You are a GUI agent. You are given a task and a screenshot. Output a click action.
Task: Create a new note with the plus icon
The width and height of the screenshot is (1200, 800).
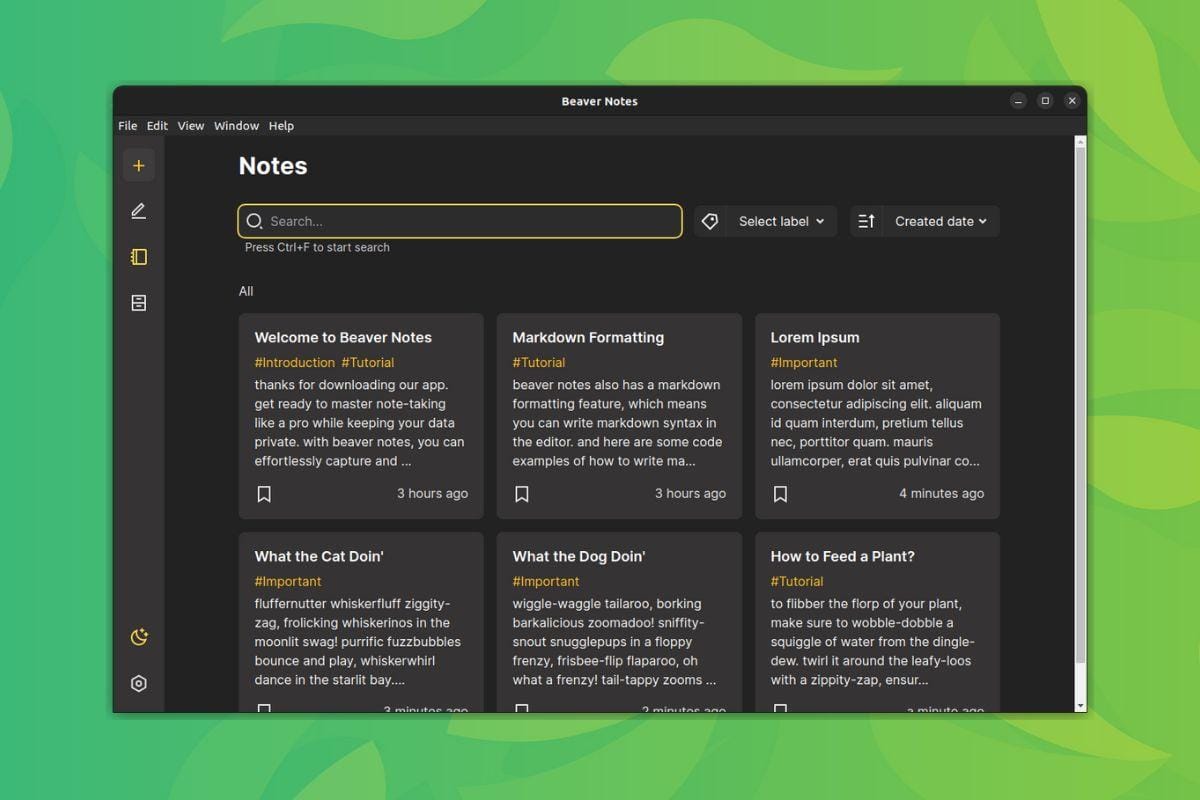pos(139,164)
